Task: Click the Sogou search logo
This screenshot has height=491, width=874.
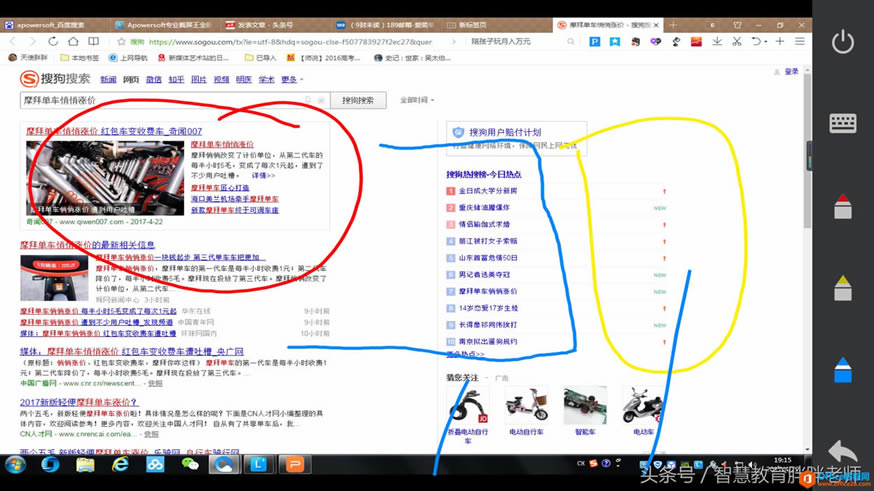Action: tap(55, 79)
